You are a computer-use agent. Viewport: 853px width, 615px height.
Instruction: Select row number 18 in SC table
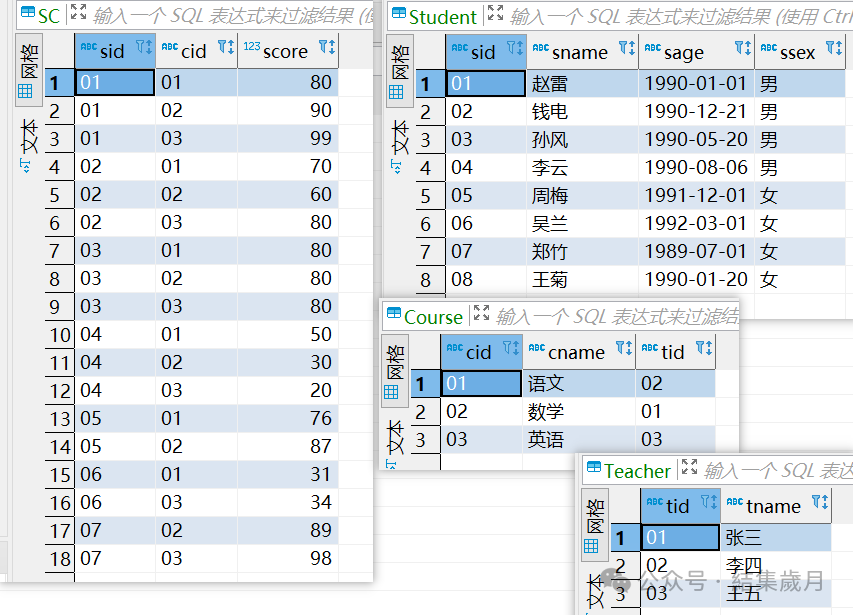coord(60,558)
